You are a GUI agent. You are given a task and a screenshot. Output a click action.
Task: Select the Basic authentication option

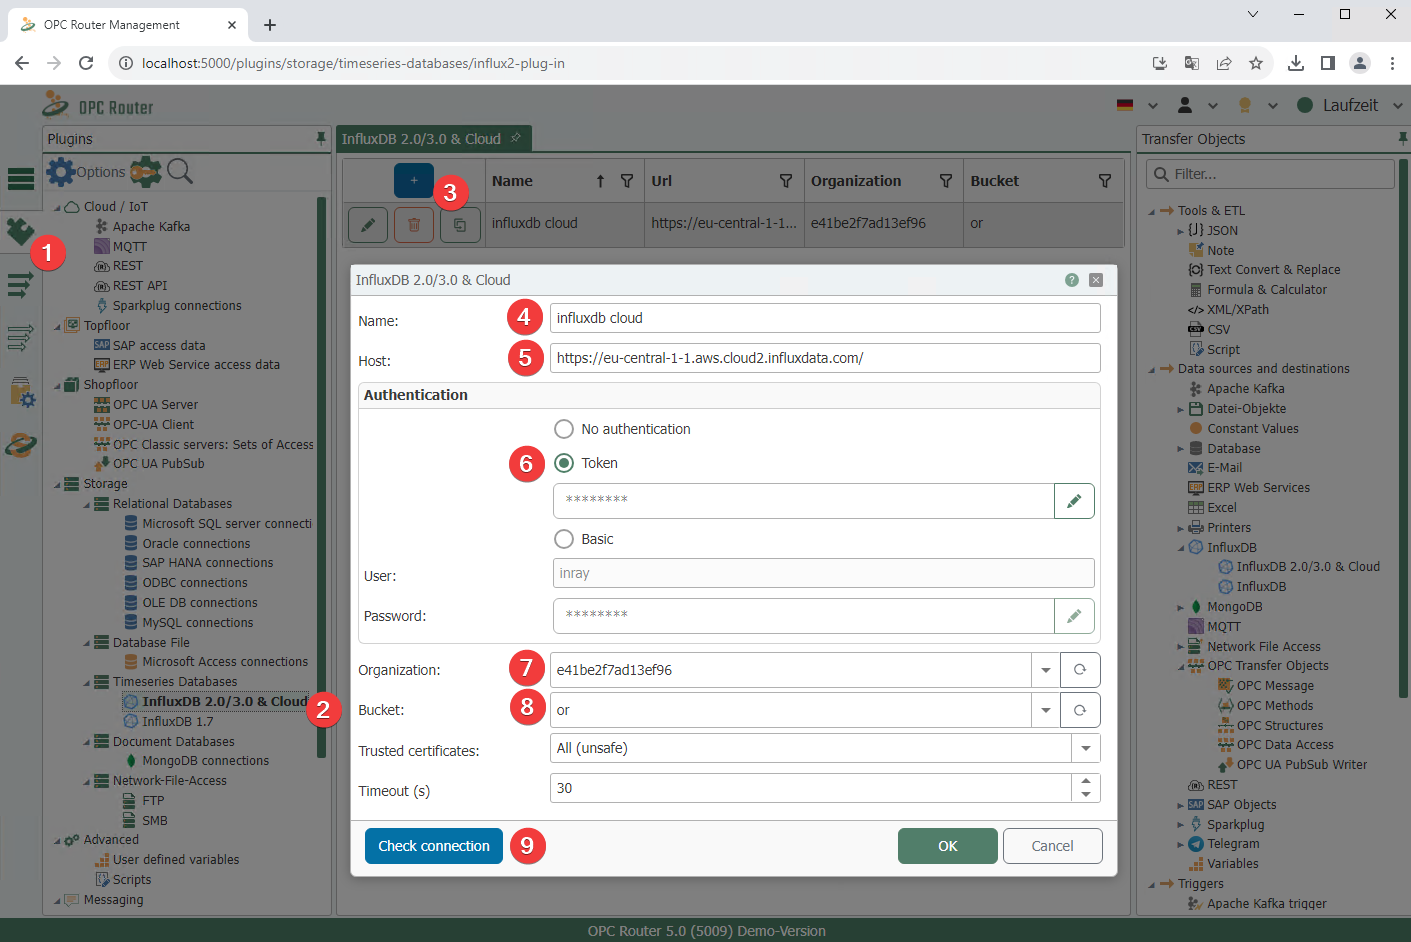click(x=564, y=539)
